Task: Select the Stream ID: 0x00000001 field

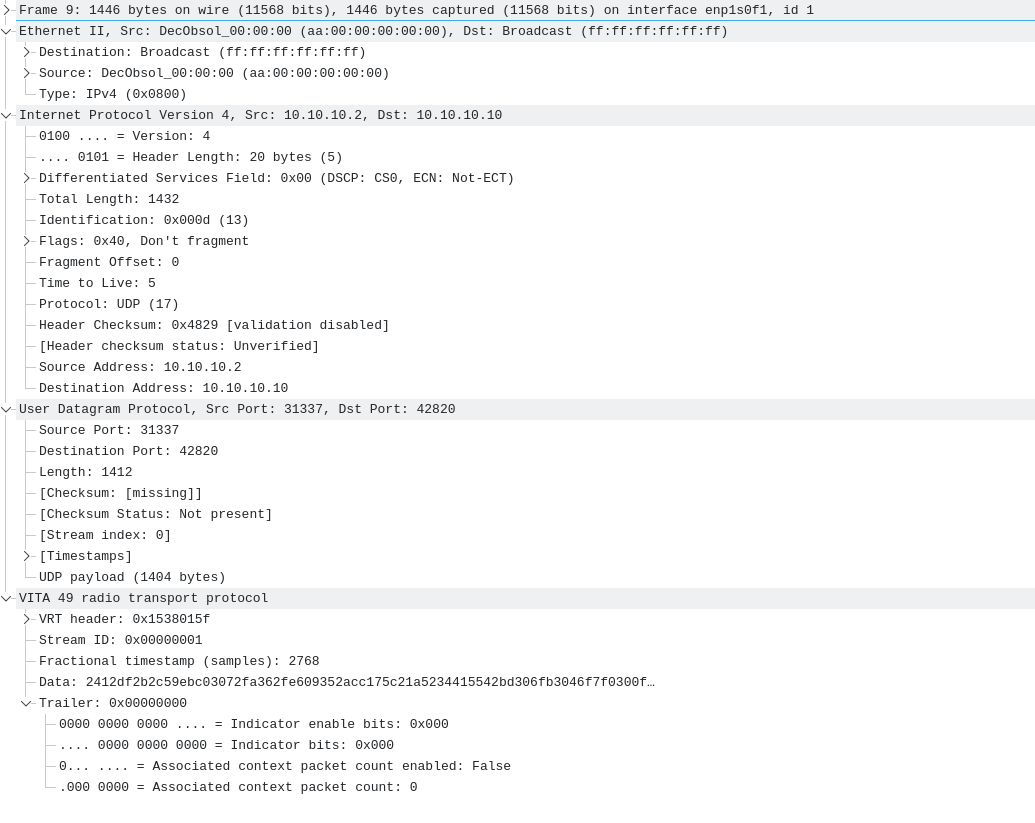Action: pyautogui.click(x=120, y=640)
